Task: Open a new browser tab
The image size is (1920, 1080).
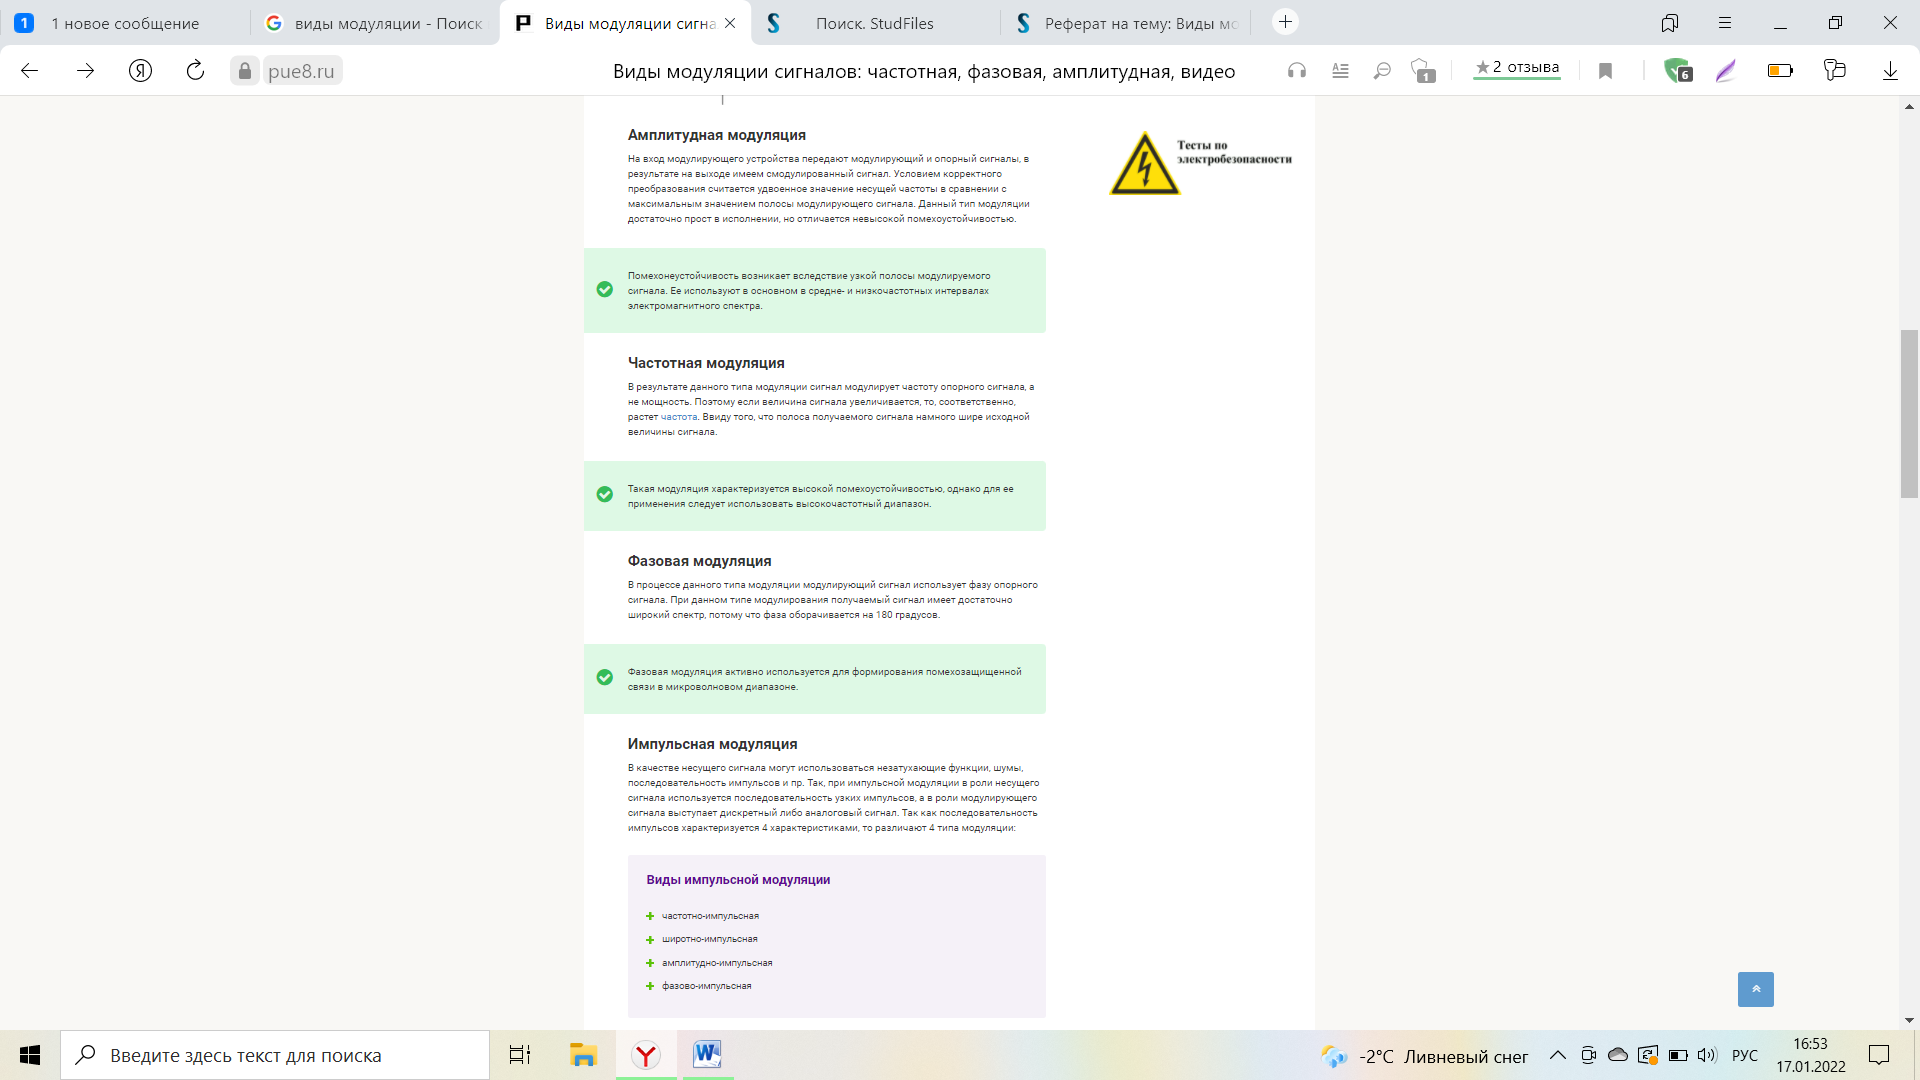Action: click(1286, 22)
